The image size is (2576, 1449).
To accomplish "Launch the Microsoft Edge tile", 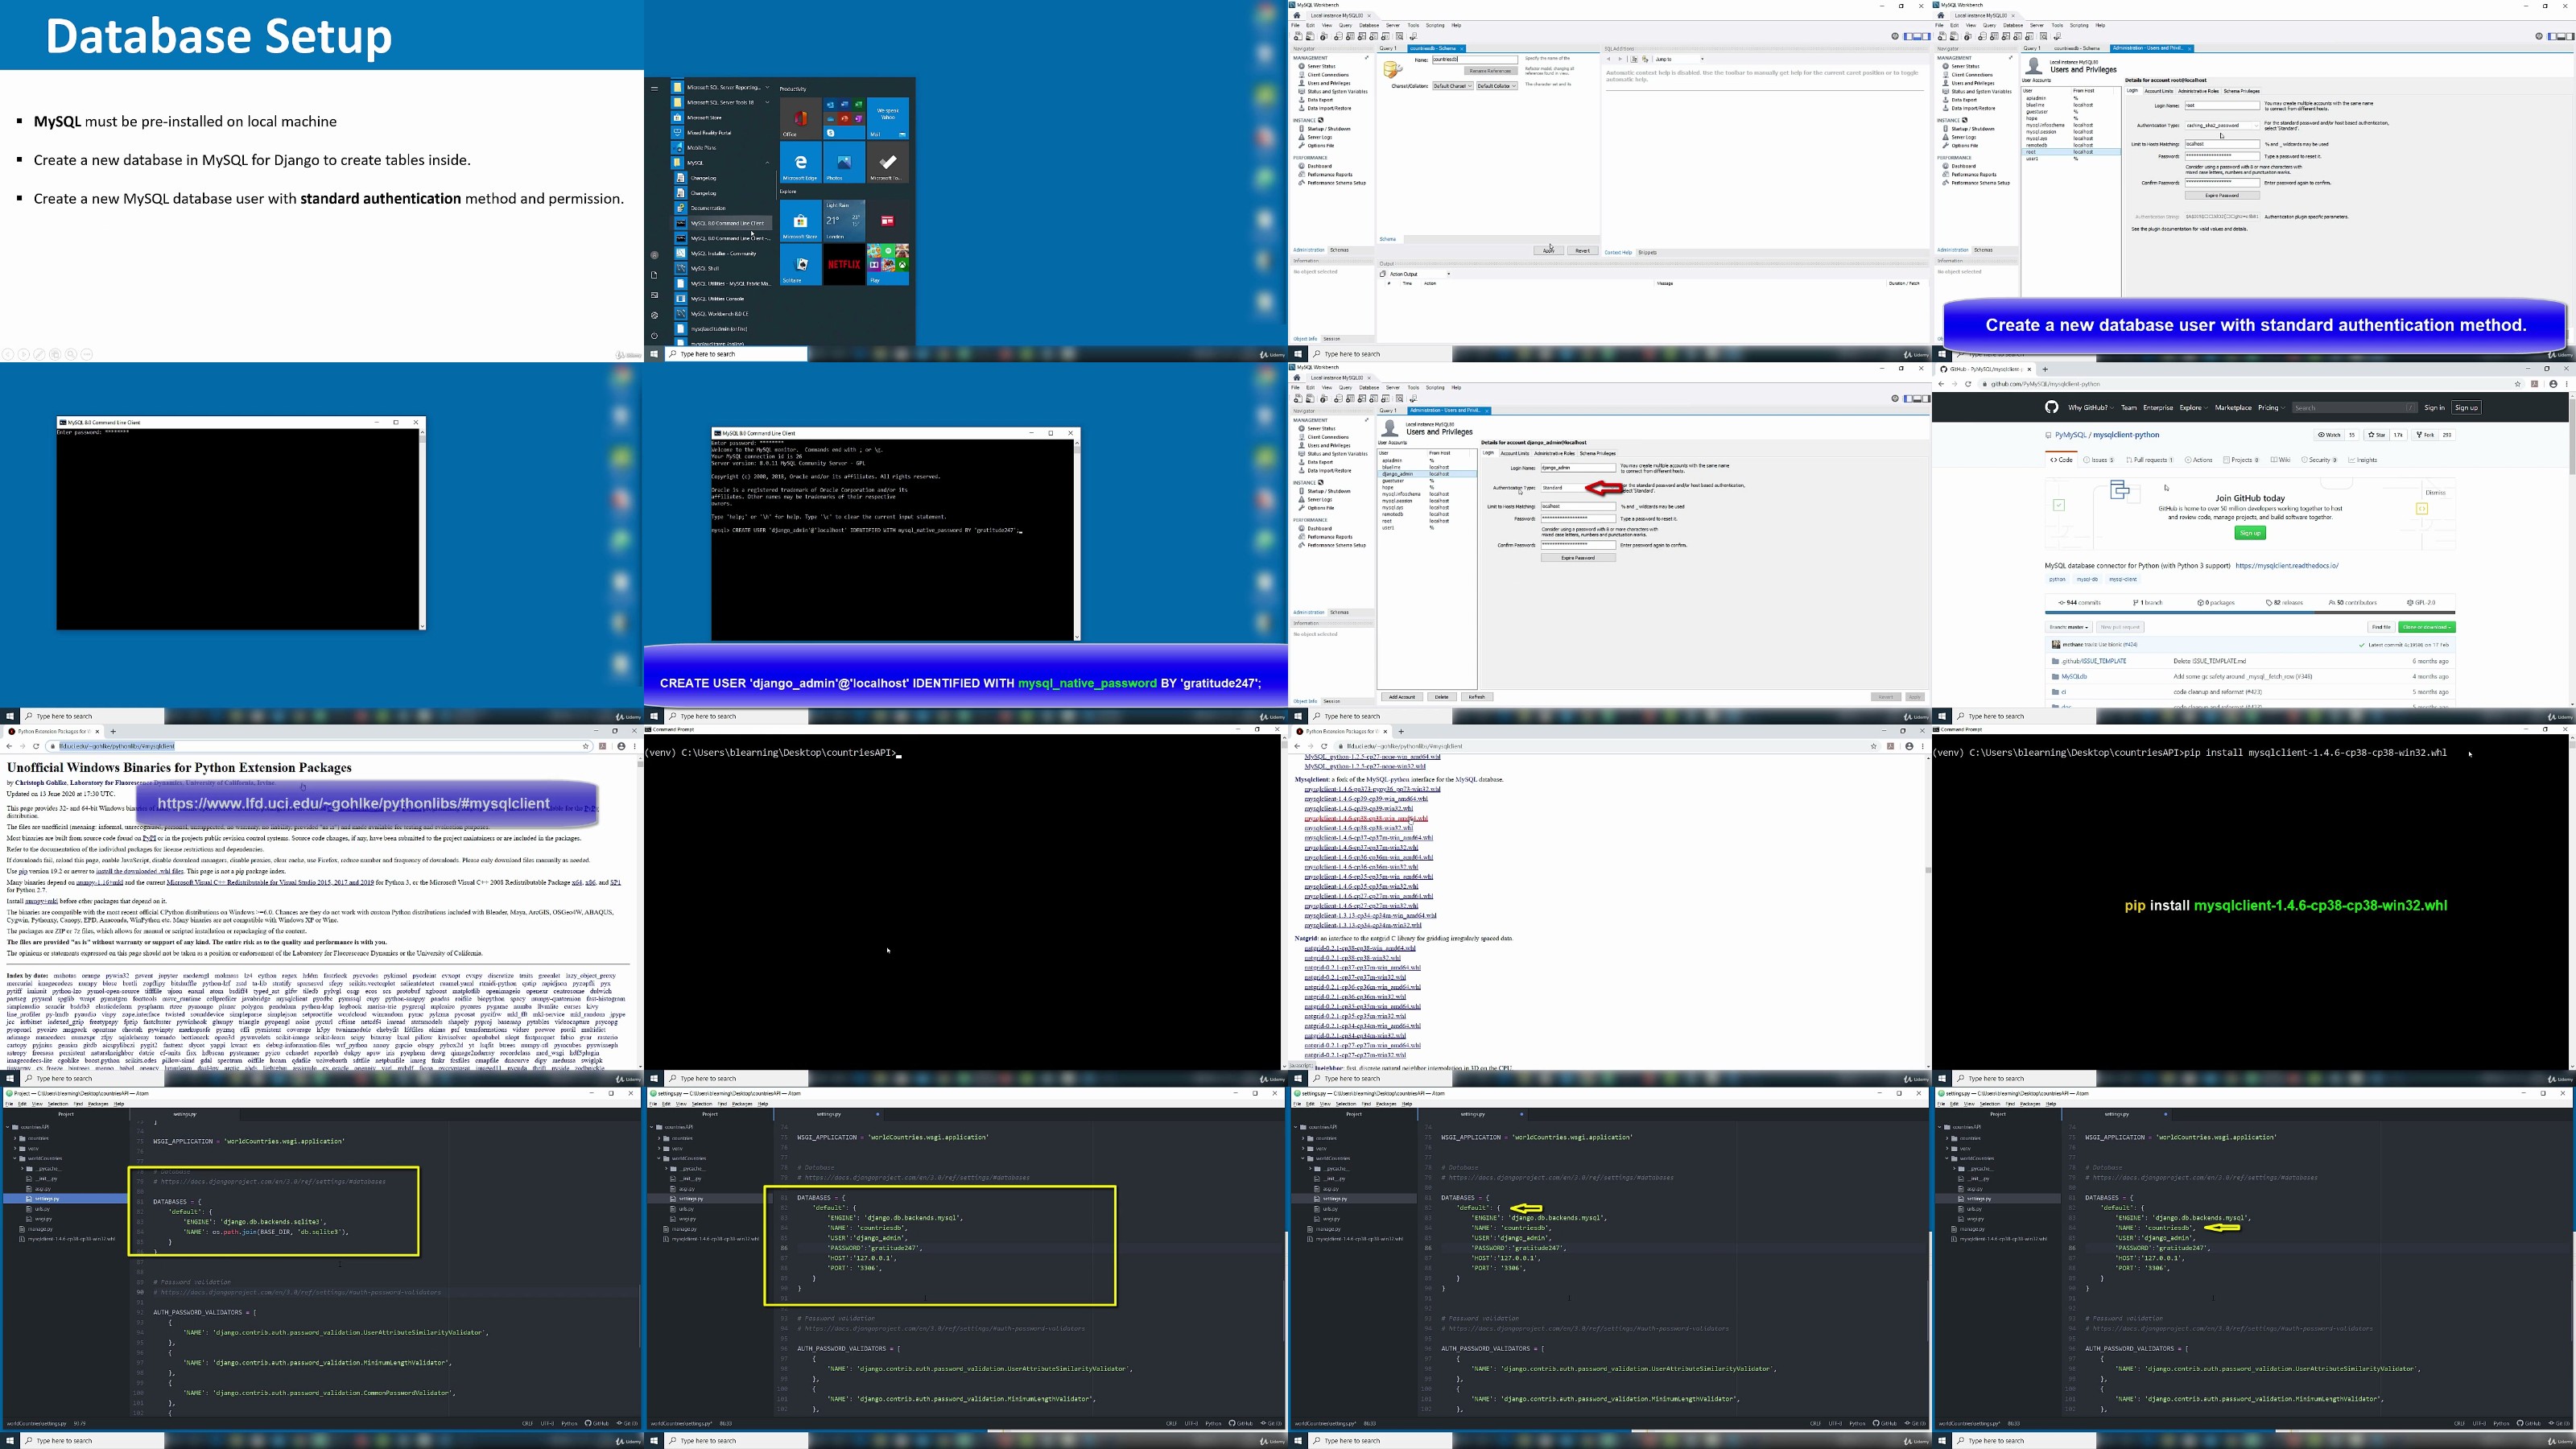I will 800,164.
